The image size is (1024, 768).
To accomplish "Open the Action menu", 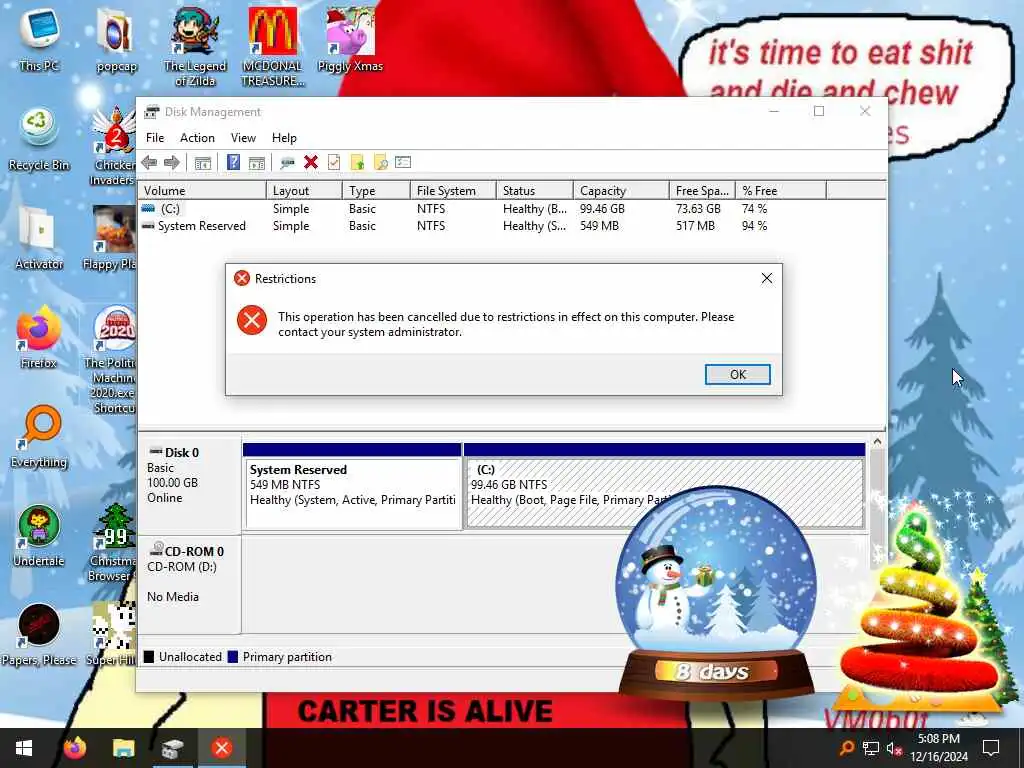I will [197, 138].
